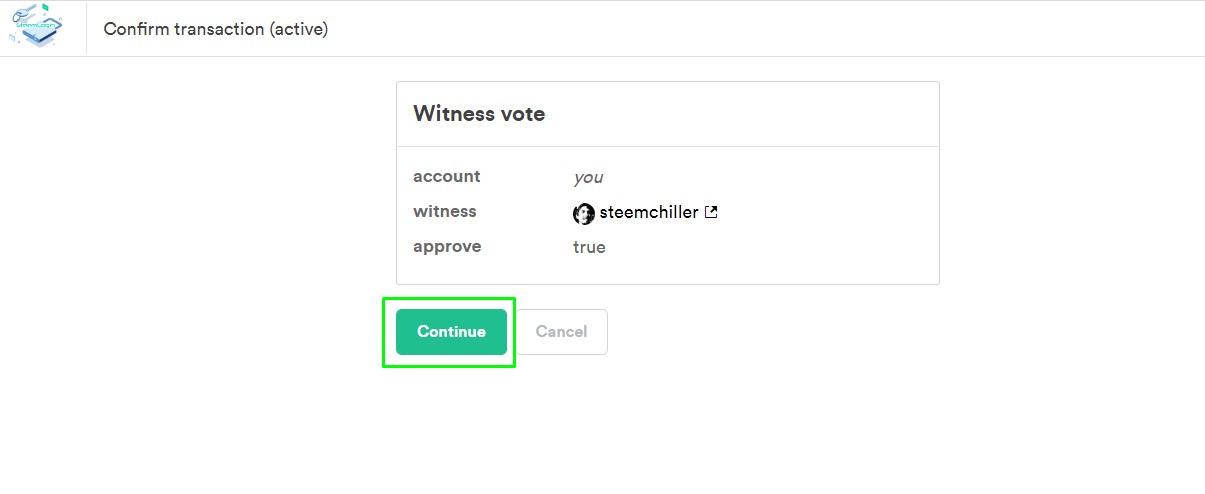This screenshot has width=1205, height=494.
Task: Click the word "transaction" in header
Action: point(219,29)
